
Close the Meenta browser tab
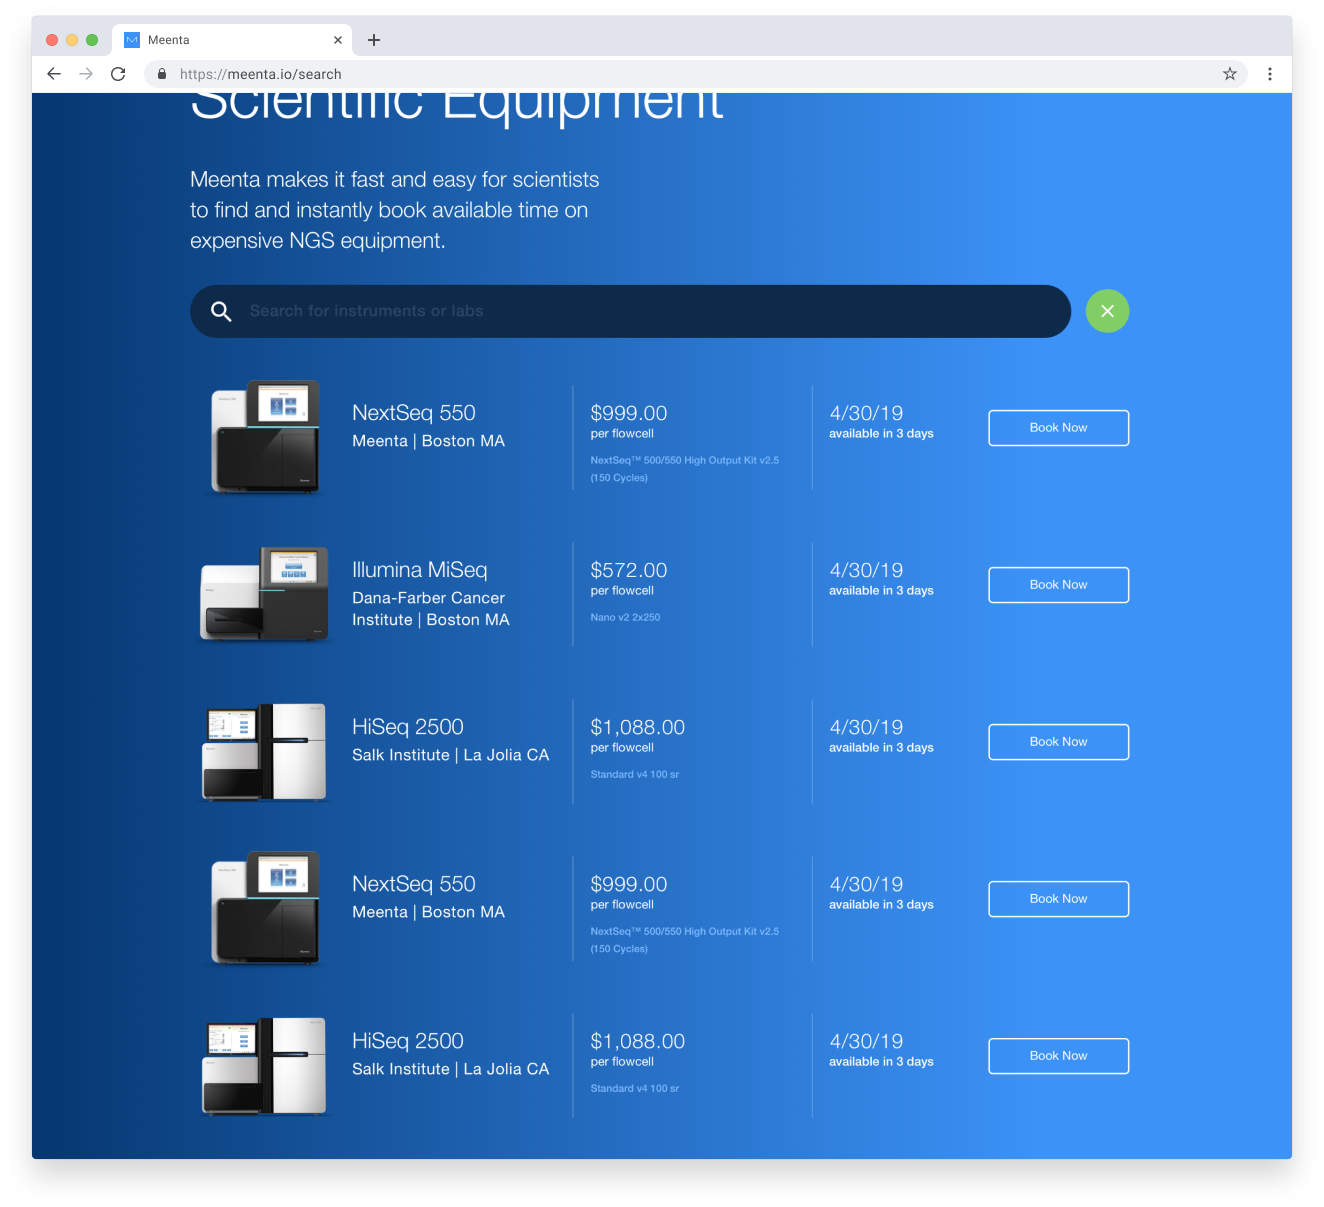point(338,40)
